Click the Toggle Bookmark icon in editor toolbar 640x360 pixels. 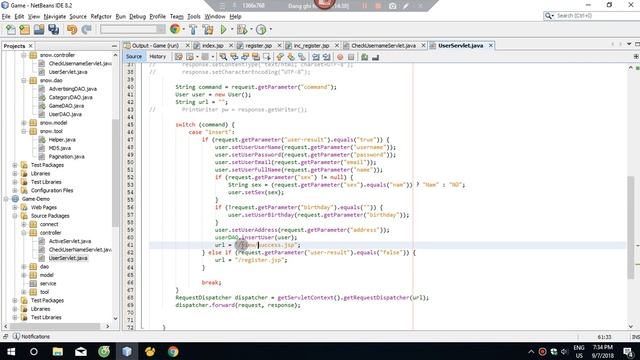click(302, 57)
